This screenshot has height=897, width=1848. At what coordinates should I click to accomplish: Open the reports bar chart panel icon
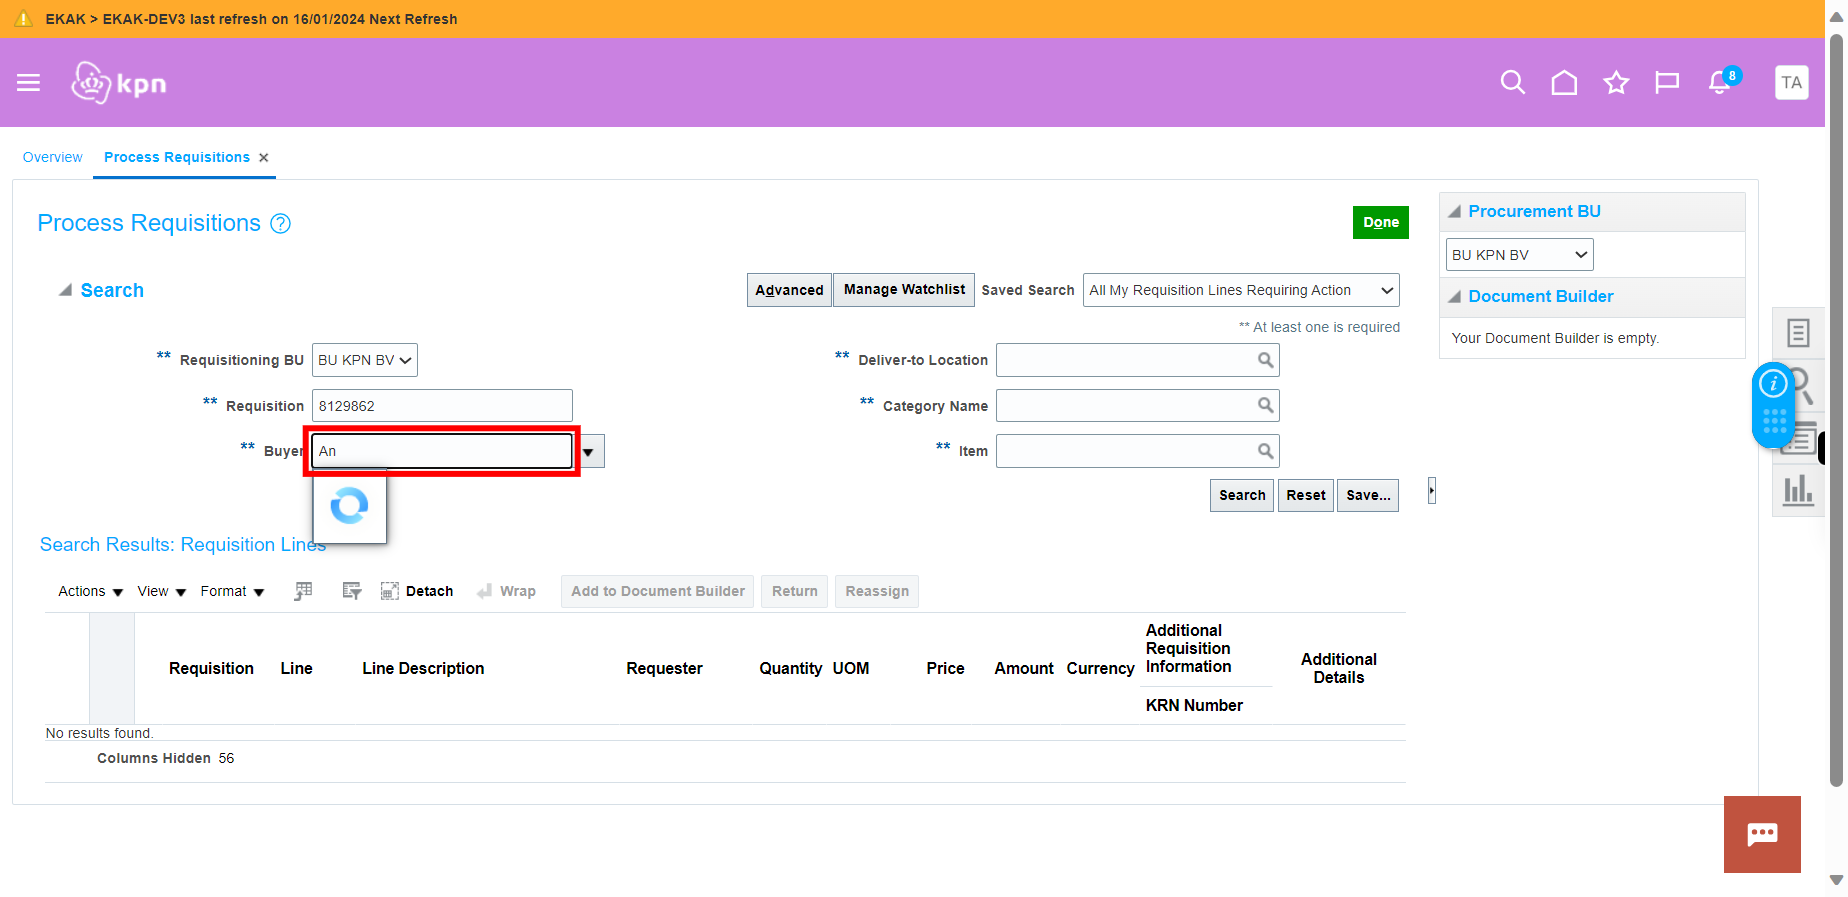point(1798,490)
